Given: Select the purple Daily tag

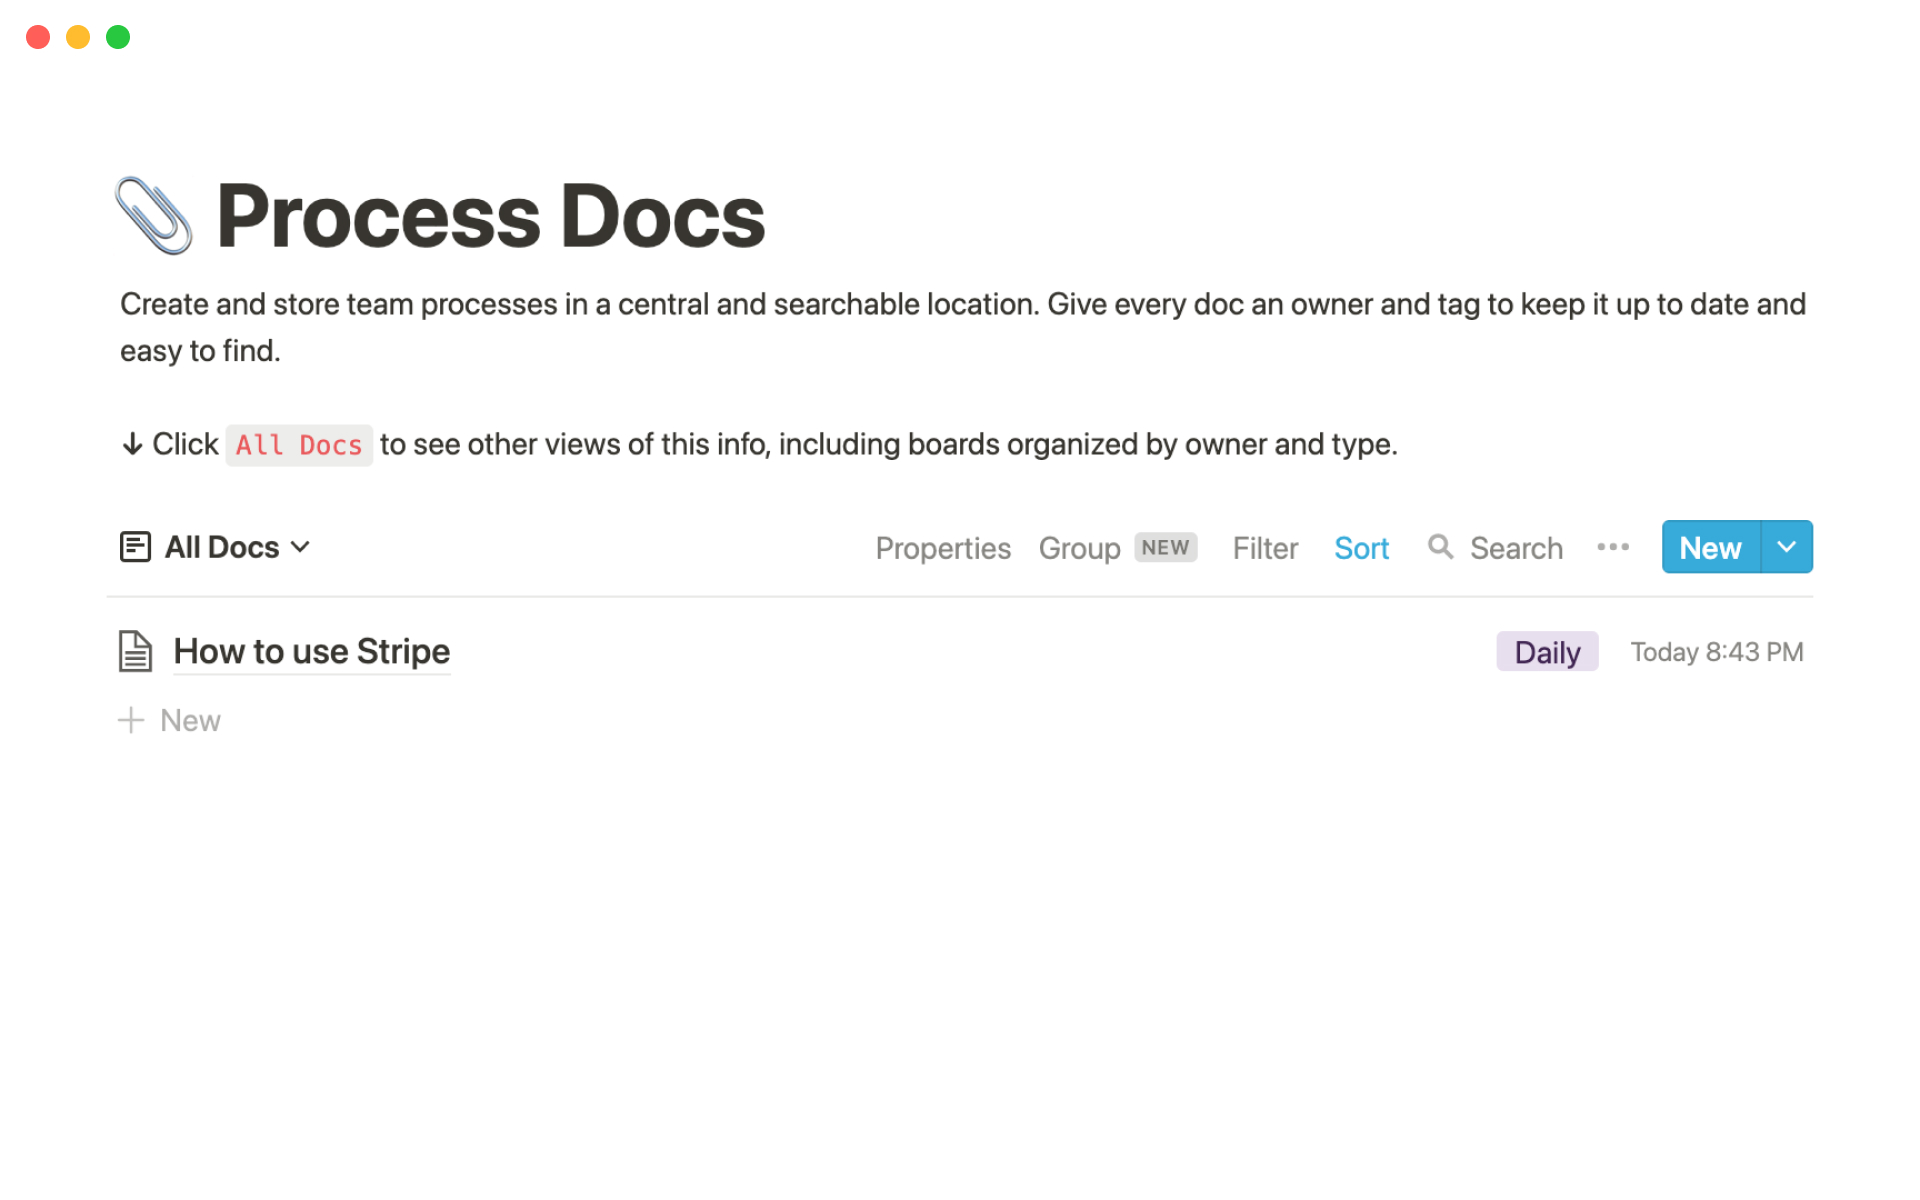Looking at the screenshot, I should tap(1547, 651).
